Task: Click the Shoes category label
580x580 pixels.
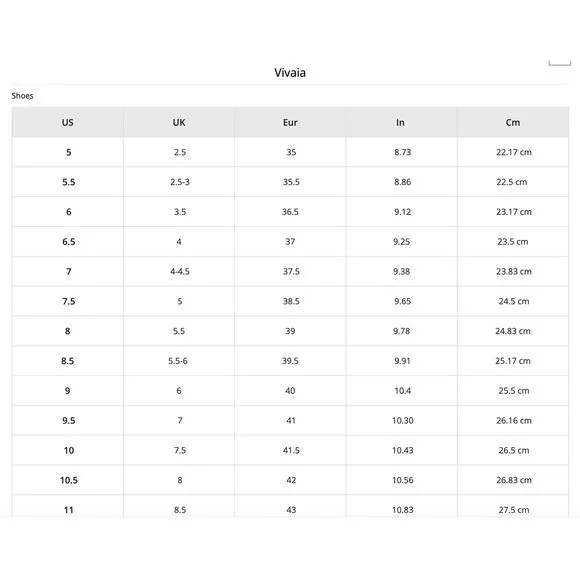Action: [x=23, y=96]
